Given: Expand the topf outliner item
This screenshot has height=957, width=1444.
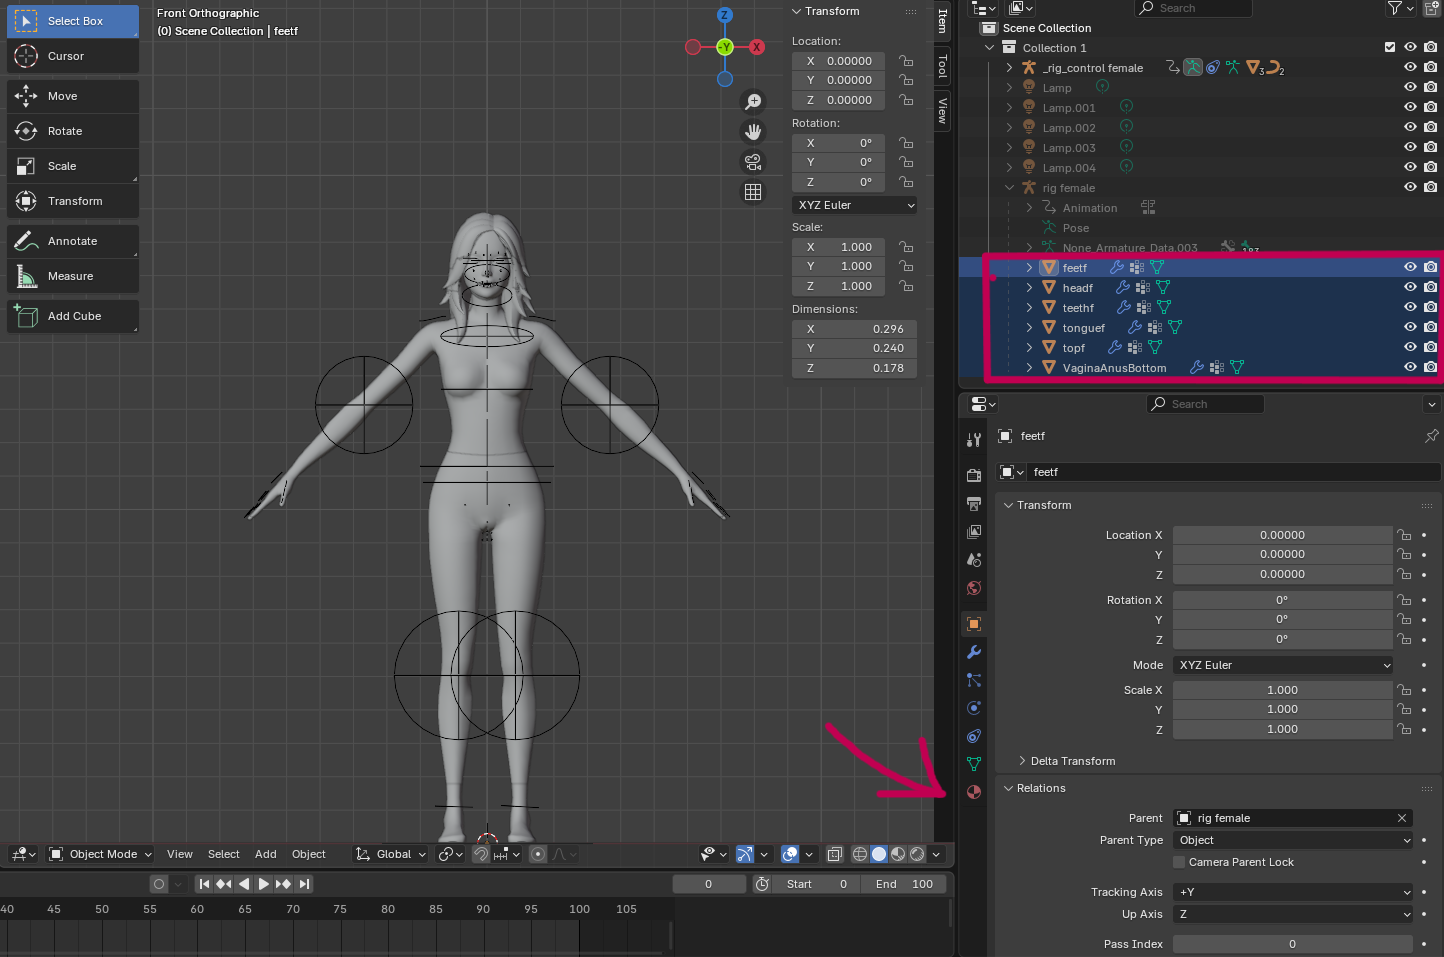Looking at the screenshot, I should click(1029, 347).
